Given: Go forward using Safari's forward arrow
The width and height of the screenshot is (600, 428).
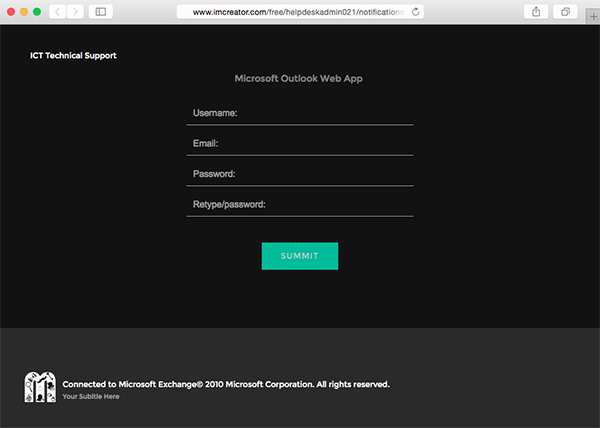Looking at the screenshot, I should (75, 12).
